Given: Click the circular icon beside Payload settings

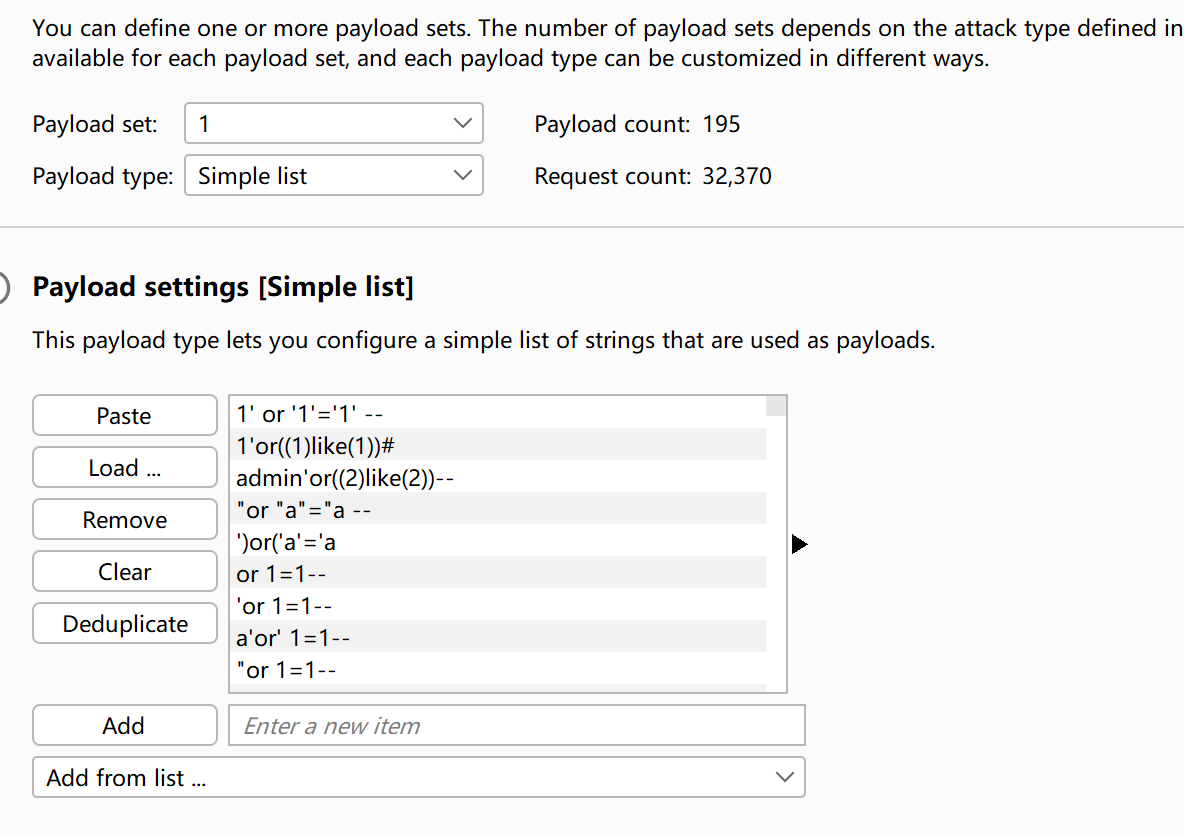Looking at the screenshot, I should [3, 288].
